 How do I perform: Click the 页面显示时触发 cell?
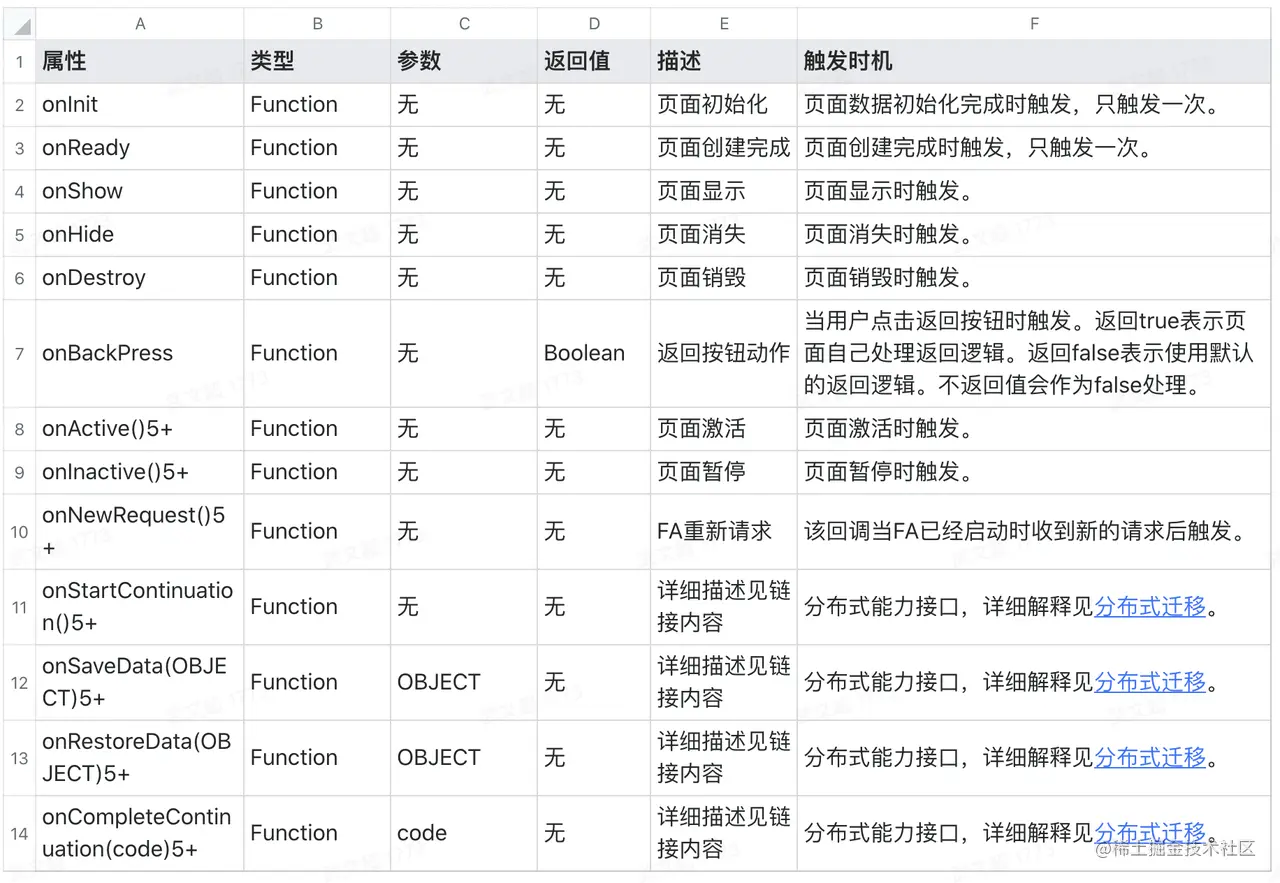[x=1035, y=191]
